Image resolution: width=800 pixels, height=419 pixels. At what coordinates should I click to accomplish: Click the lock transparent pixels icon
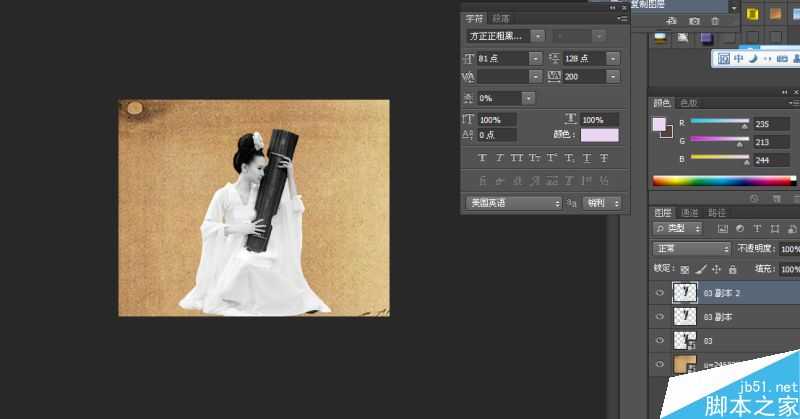[x=685, y=269]
